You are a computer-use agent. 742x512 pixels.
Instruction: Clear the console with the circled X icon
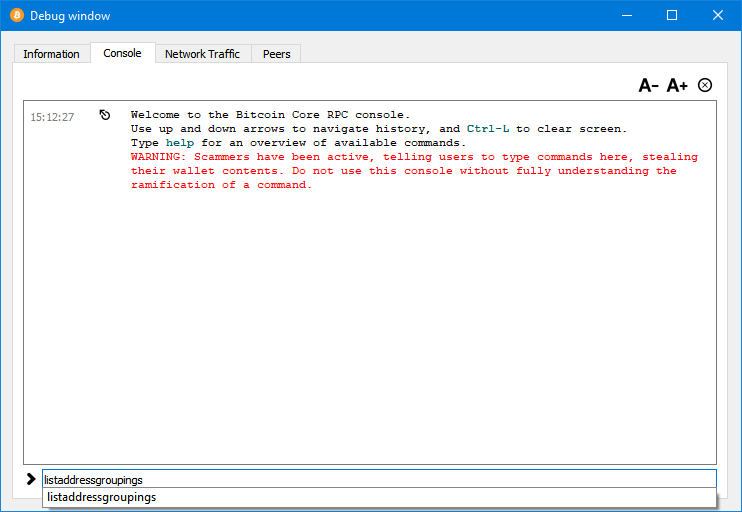click(705, 85)
